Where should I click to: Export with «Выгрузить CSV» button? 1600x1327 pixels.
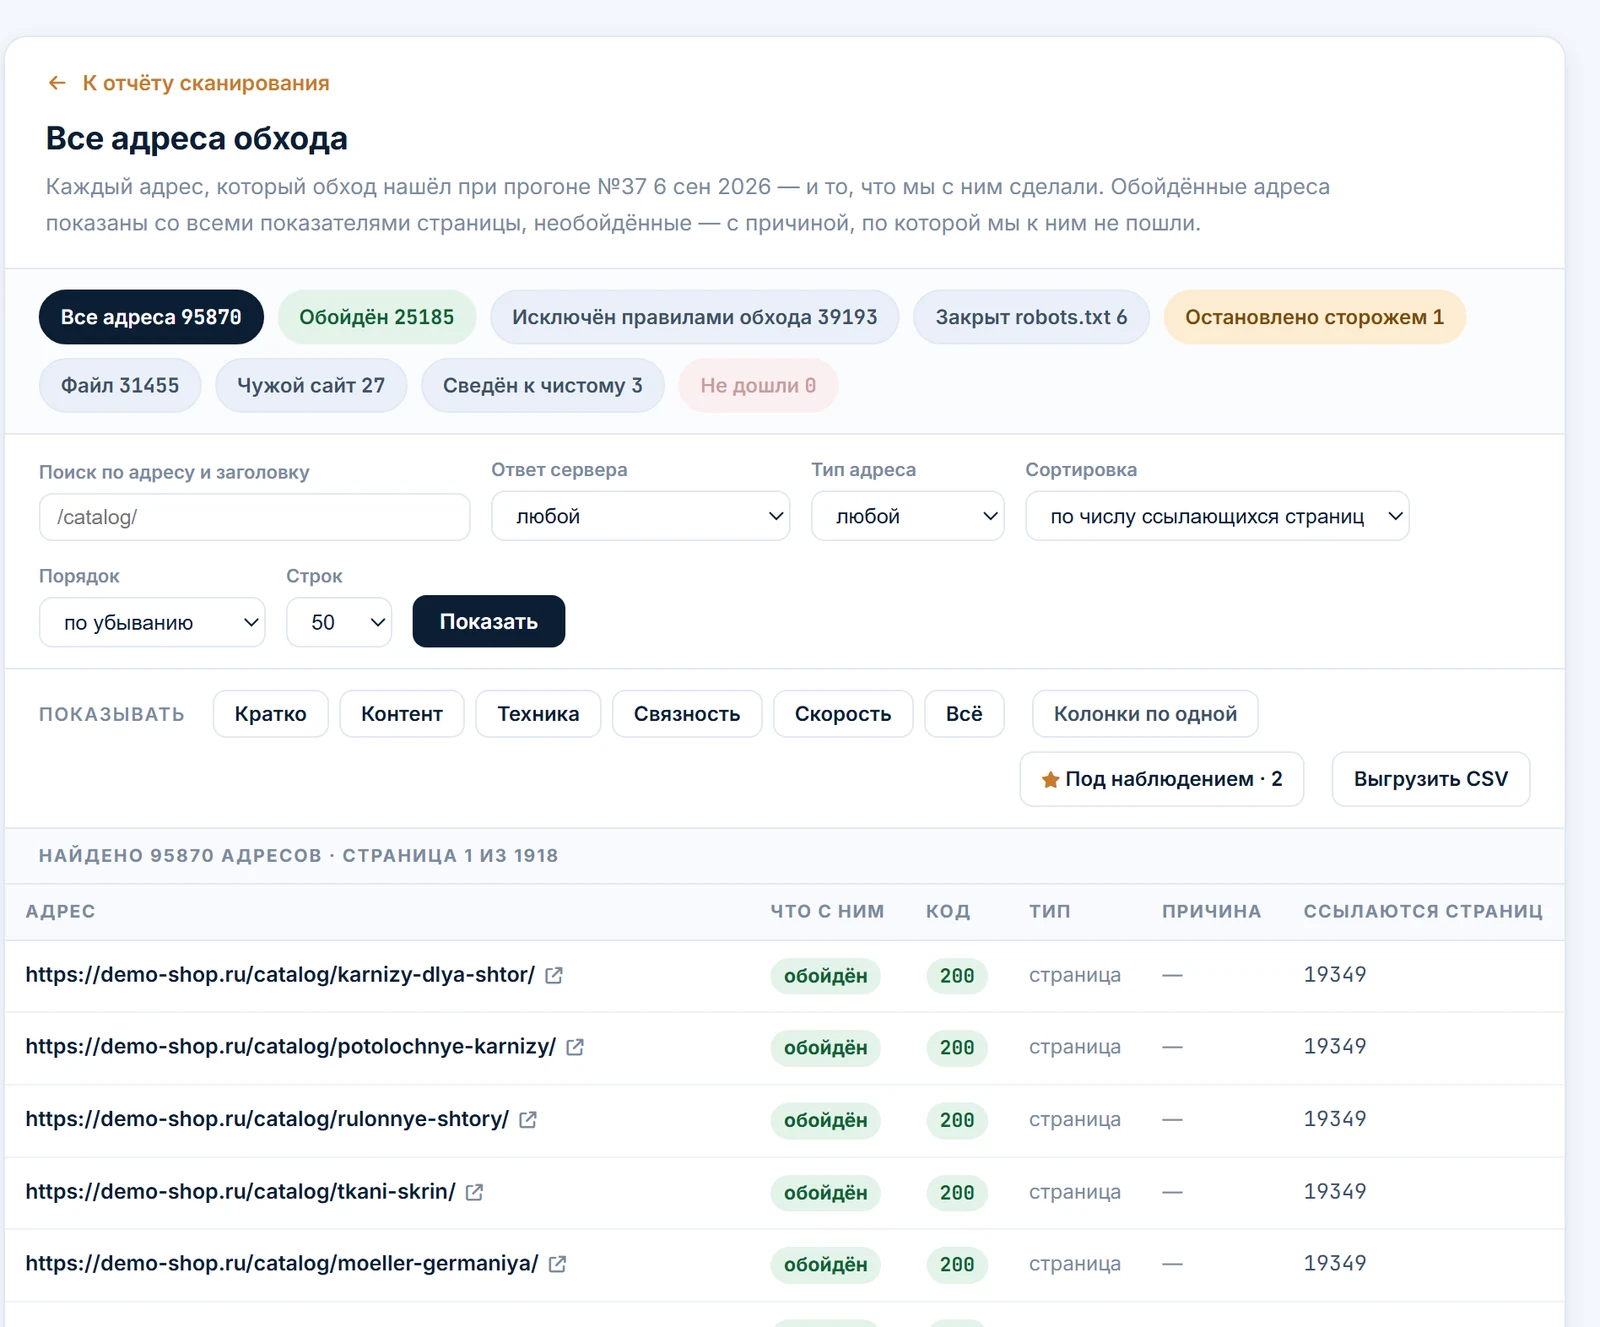coord(1431,779)
